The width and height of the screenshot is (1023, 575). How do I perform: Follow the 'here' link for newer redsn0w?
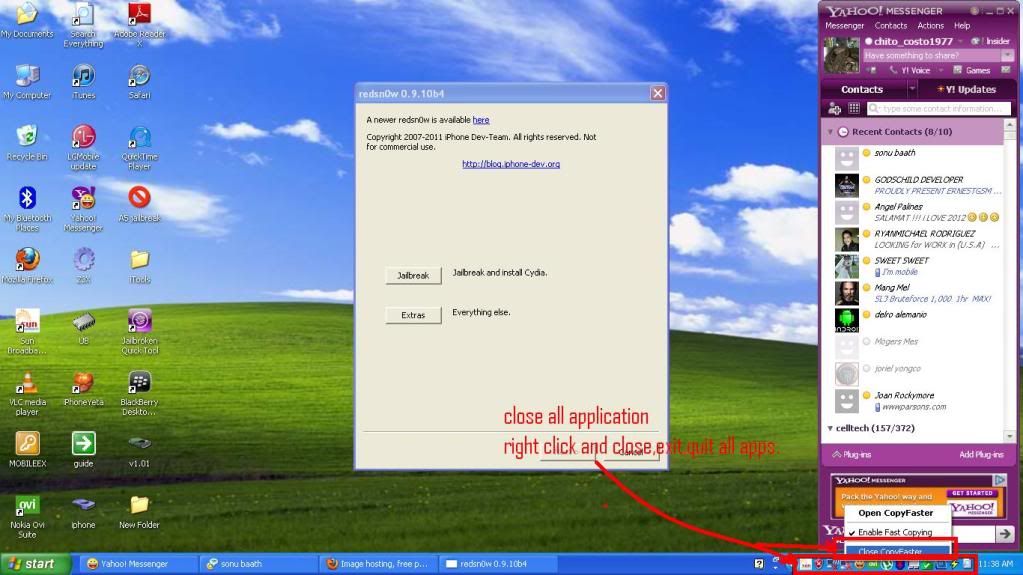[481, 120]
